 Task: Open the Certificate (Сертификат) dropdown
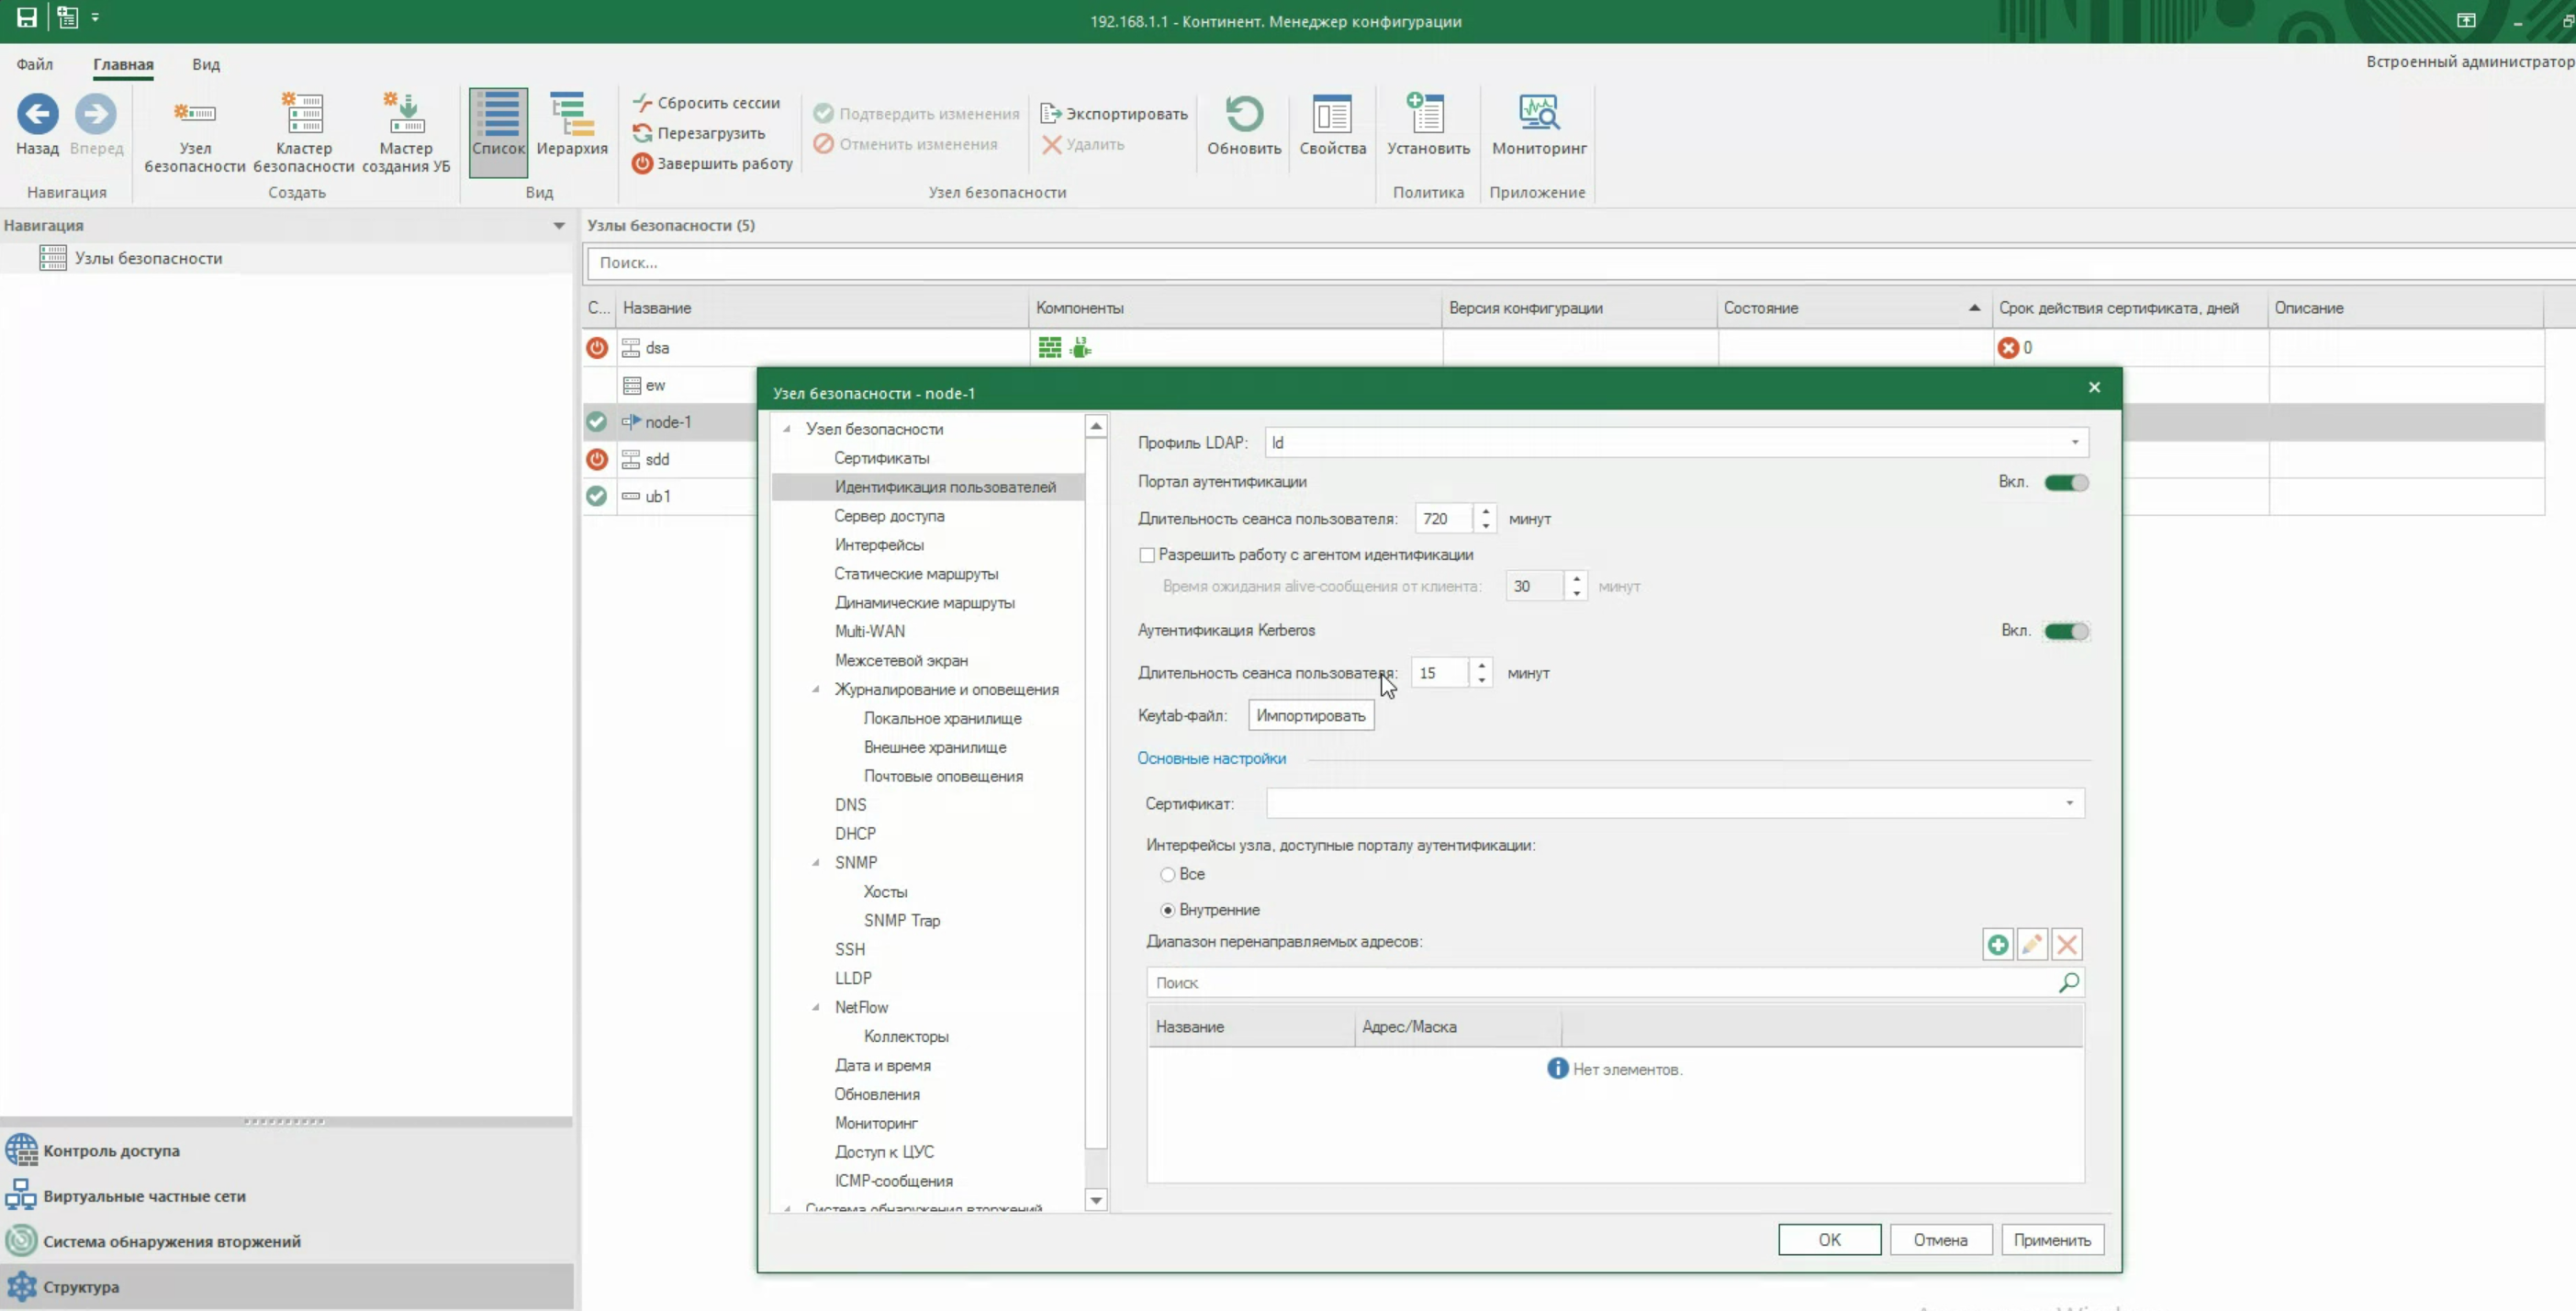click(x=2069, y=804)
